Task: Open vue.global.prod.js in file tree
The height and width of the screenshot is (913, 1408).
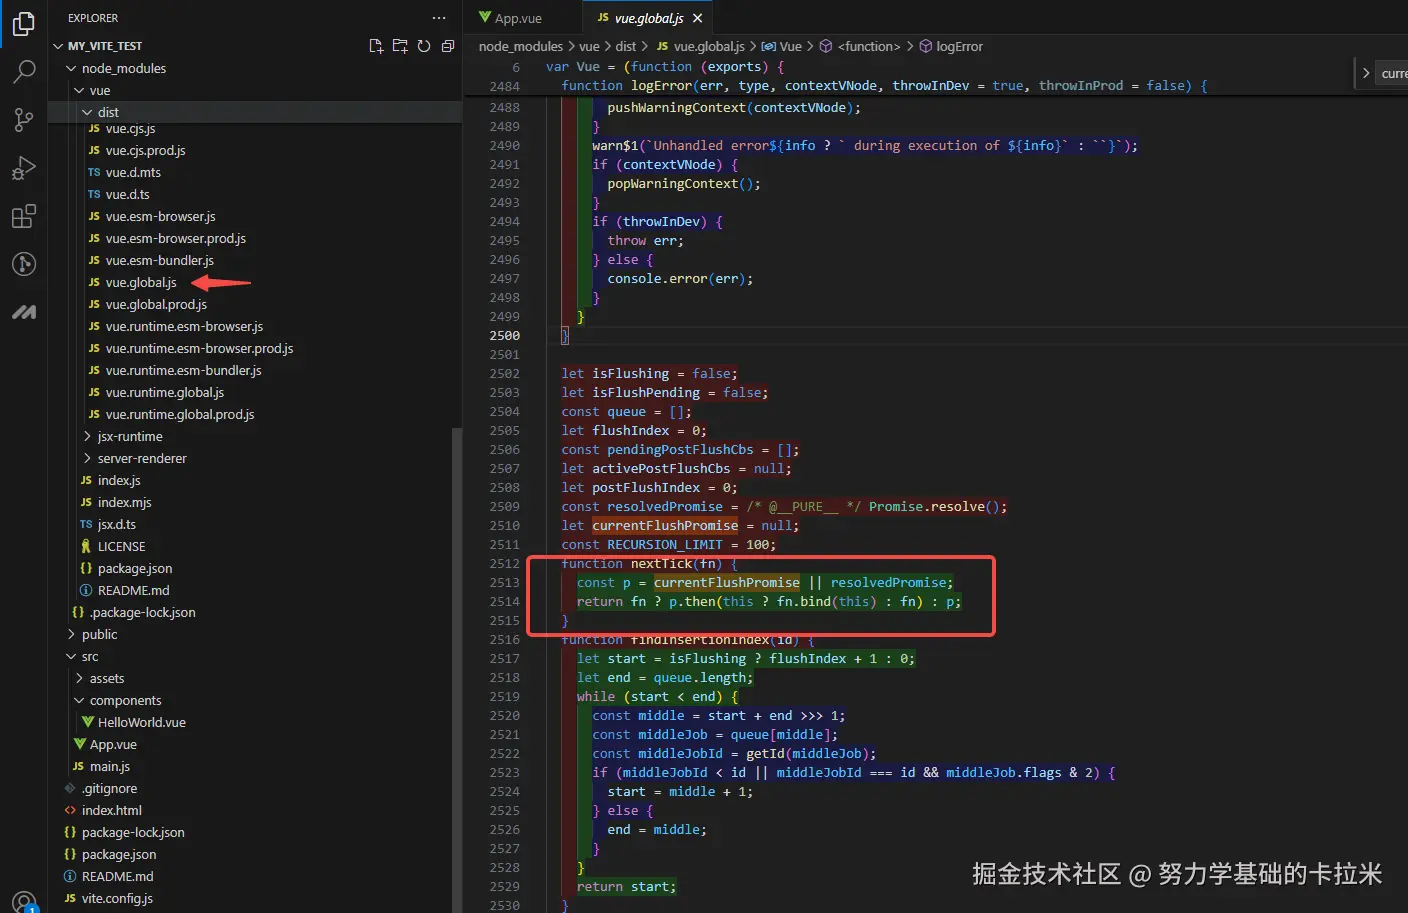Action: click(156, 304)
